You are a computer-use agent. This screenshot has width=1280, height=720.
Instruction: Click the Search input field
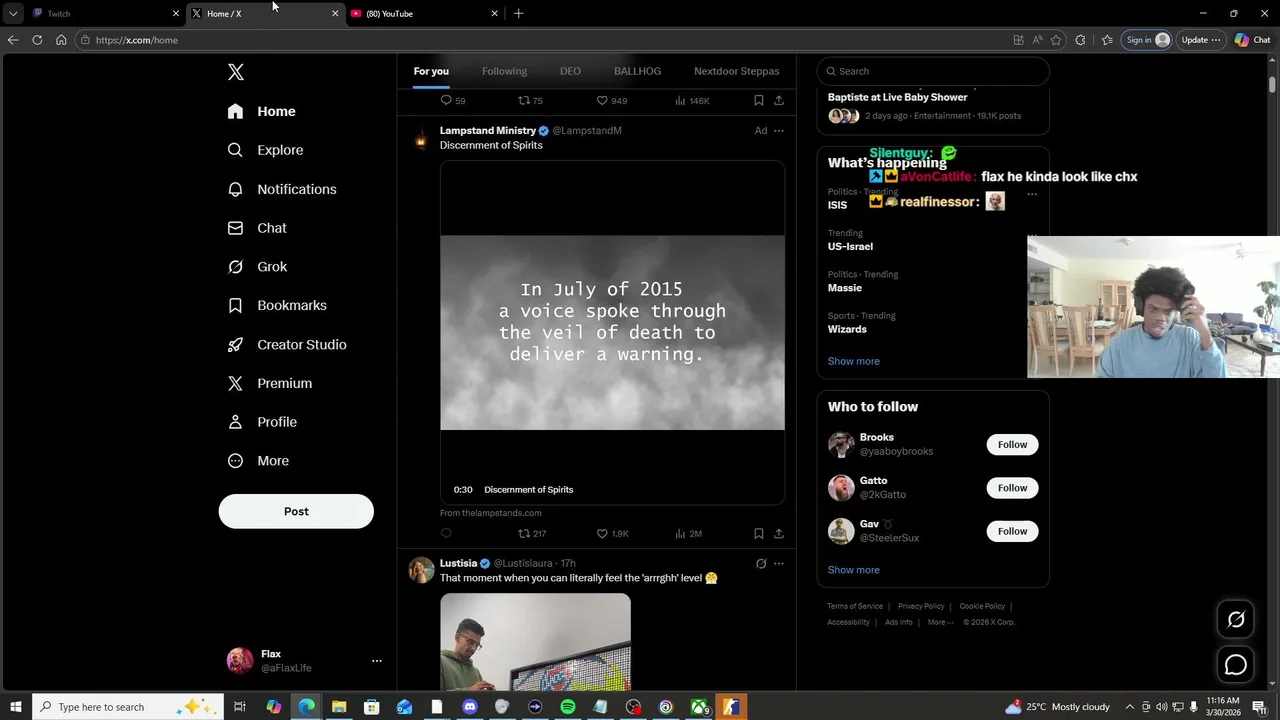click(933, 71)
